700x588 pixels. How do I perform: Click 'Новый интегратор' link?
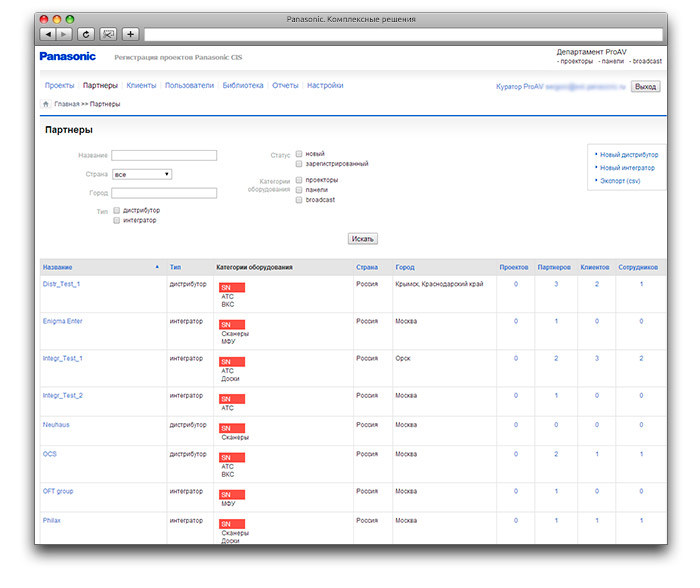tap(627, 168)
